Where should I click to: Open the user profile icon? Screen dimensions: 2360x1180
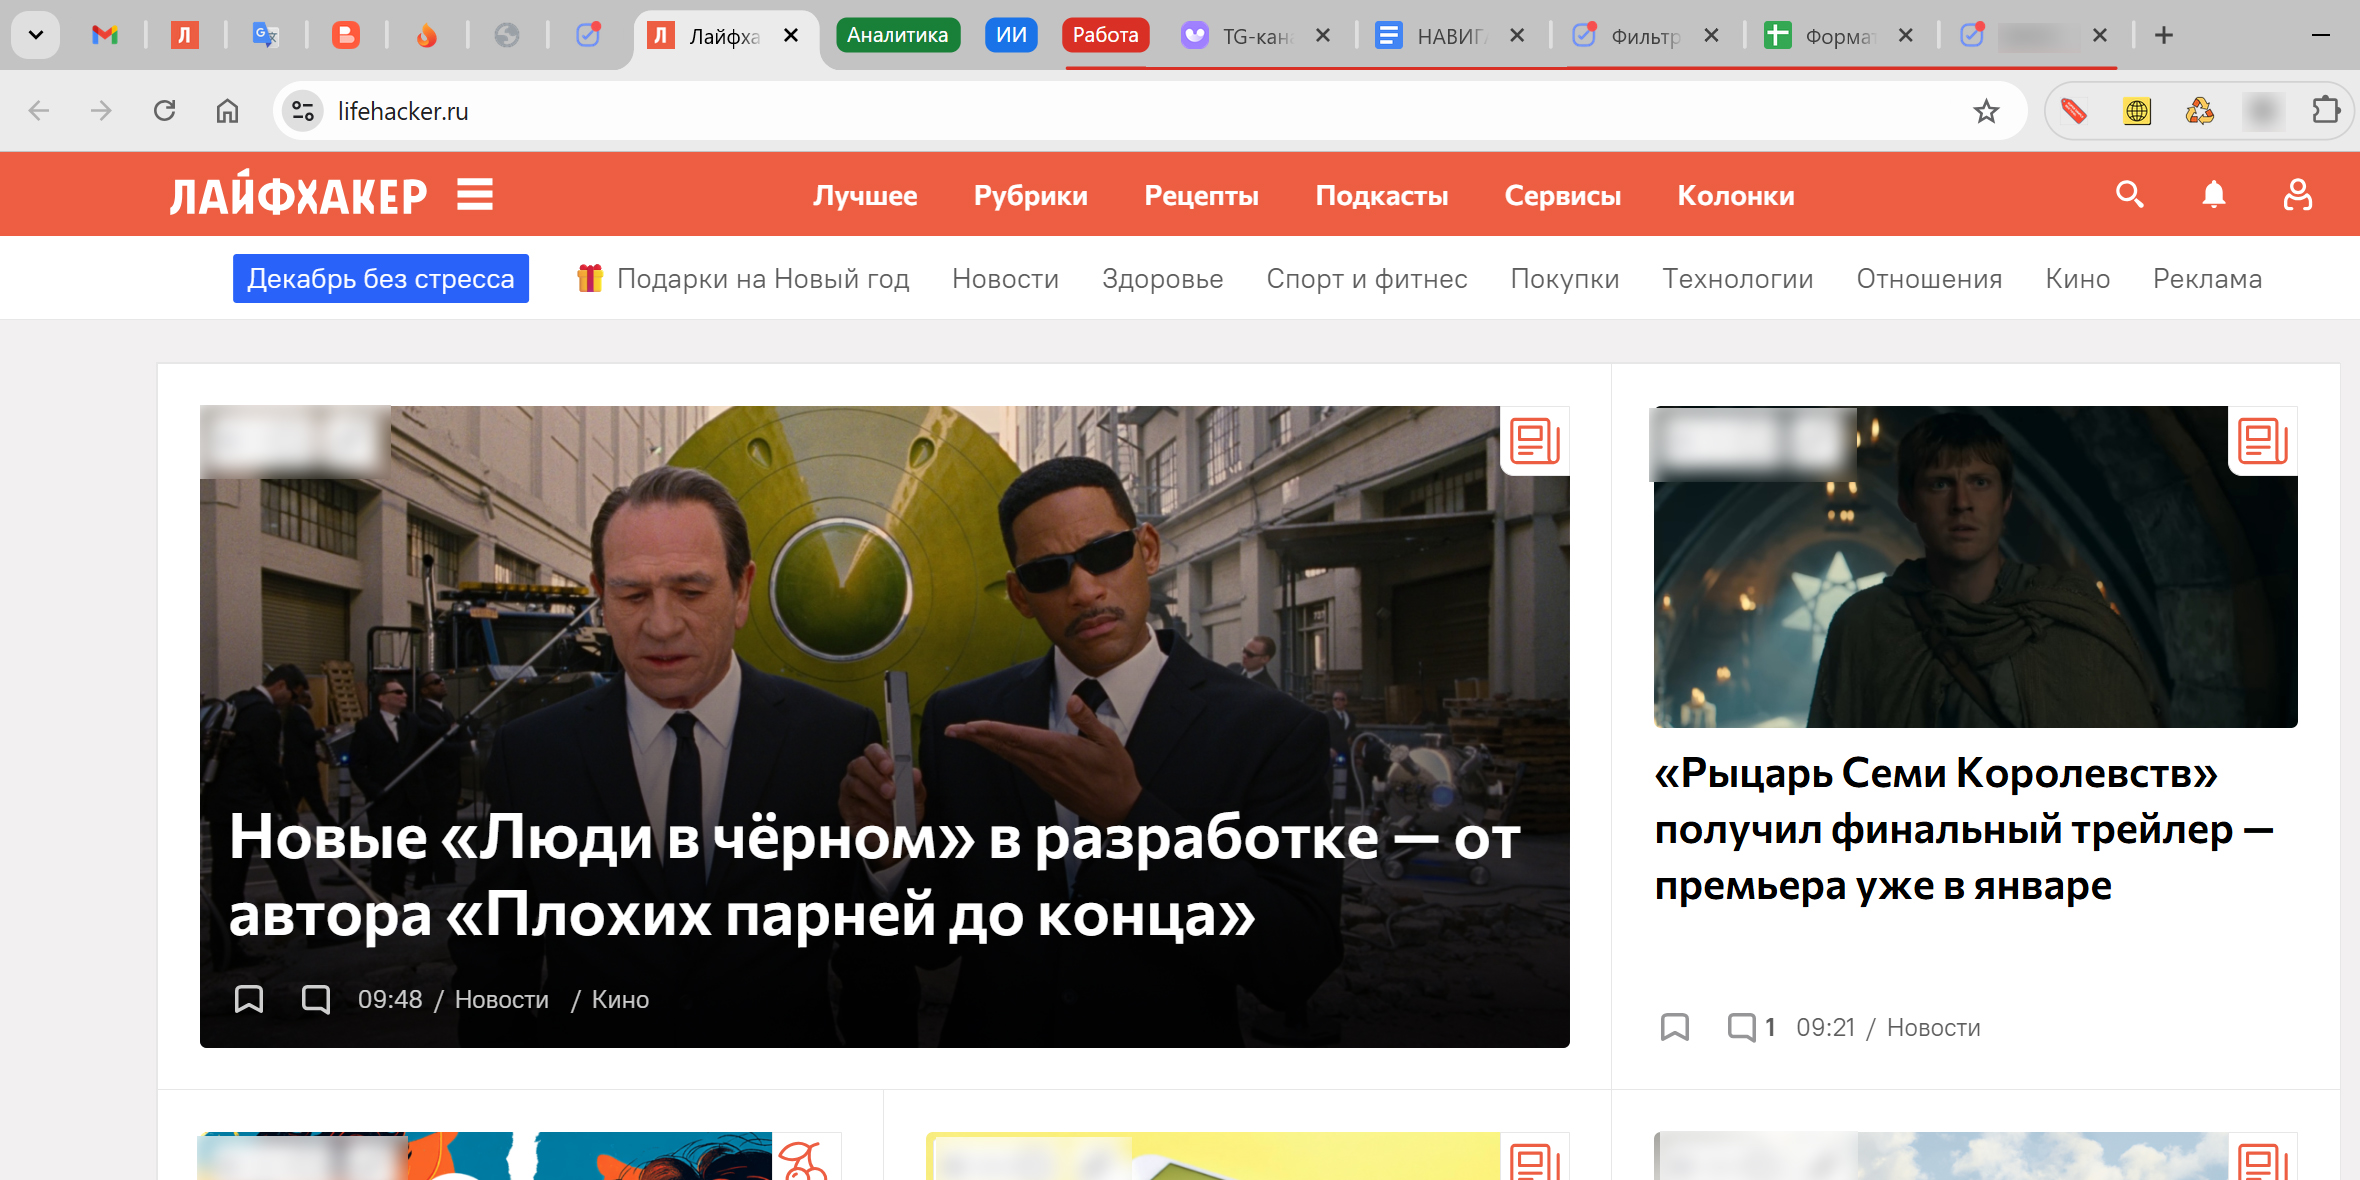coord(2297,195)
